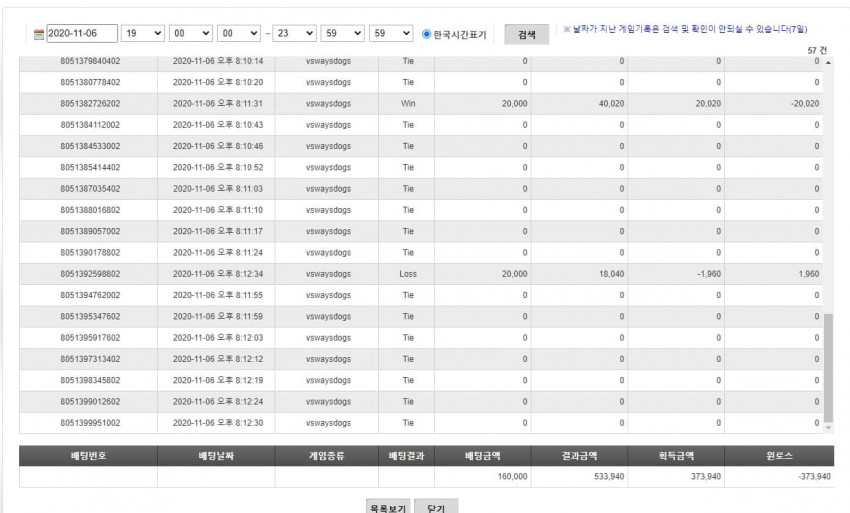The width and height of the screenshot is (850, 513).
Task: Click the 7-day search notice text
Action: tap(686, 30)
